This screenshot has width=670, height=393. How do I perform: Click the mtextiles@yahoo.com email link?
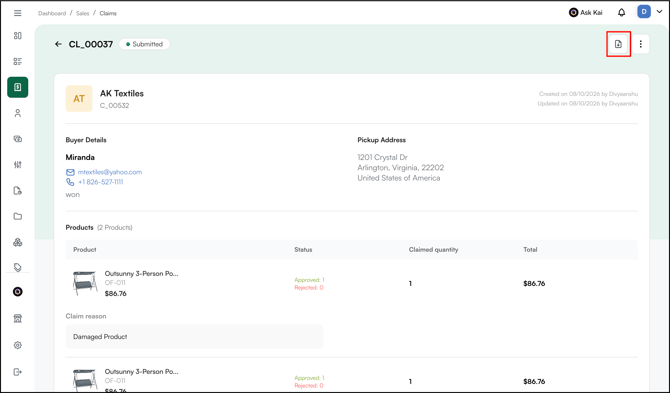[109, 172]
